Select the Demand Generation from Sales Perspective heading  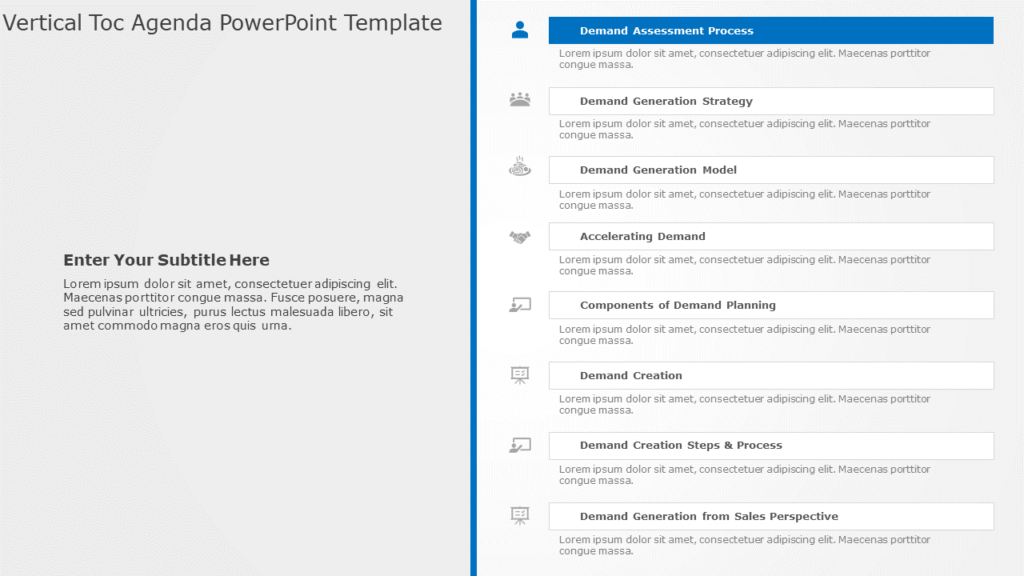click(770, 515)
